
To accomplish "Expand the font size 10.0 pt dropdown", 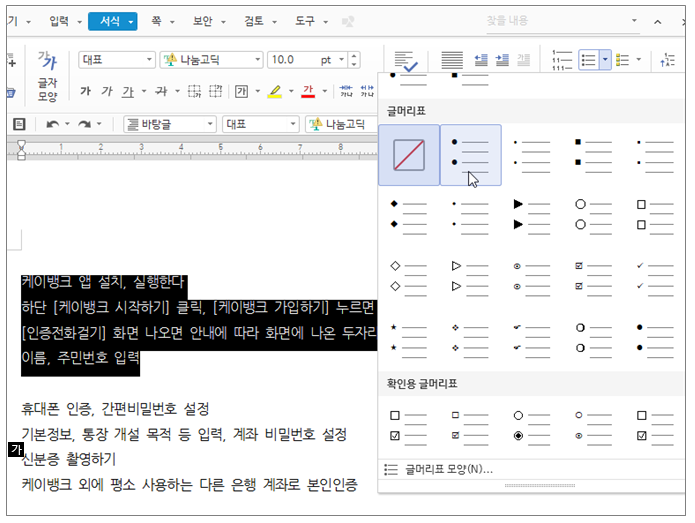I will tap(341, 60).
